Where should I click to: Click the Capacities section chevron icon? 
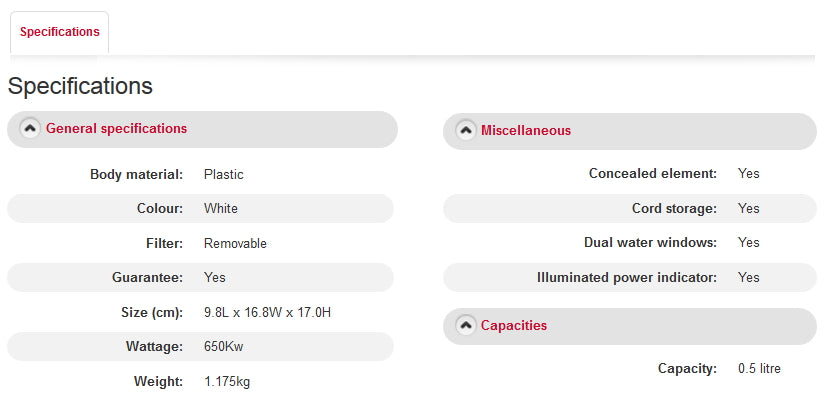tap(465, 326)
